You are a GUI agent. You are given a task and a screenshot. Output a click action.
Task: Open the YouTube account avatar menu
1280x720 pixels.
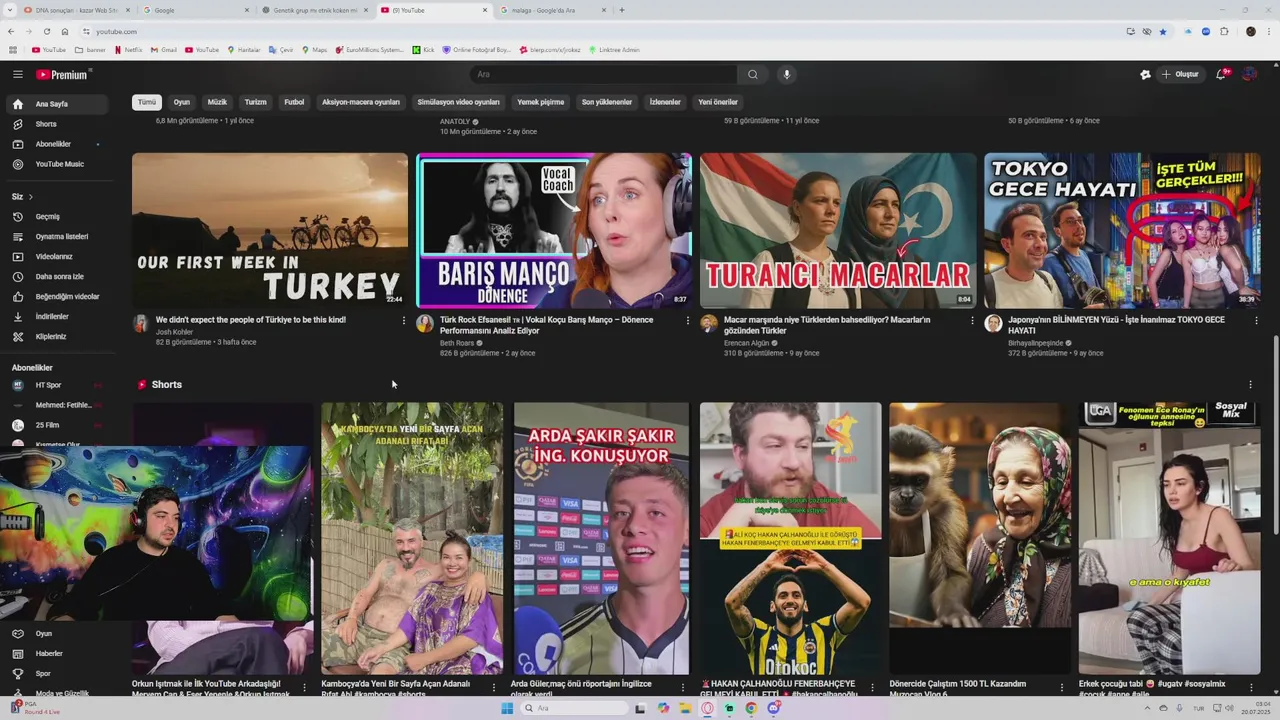click(1249, 74)
